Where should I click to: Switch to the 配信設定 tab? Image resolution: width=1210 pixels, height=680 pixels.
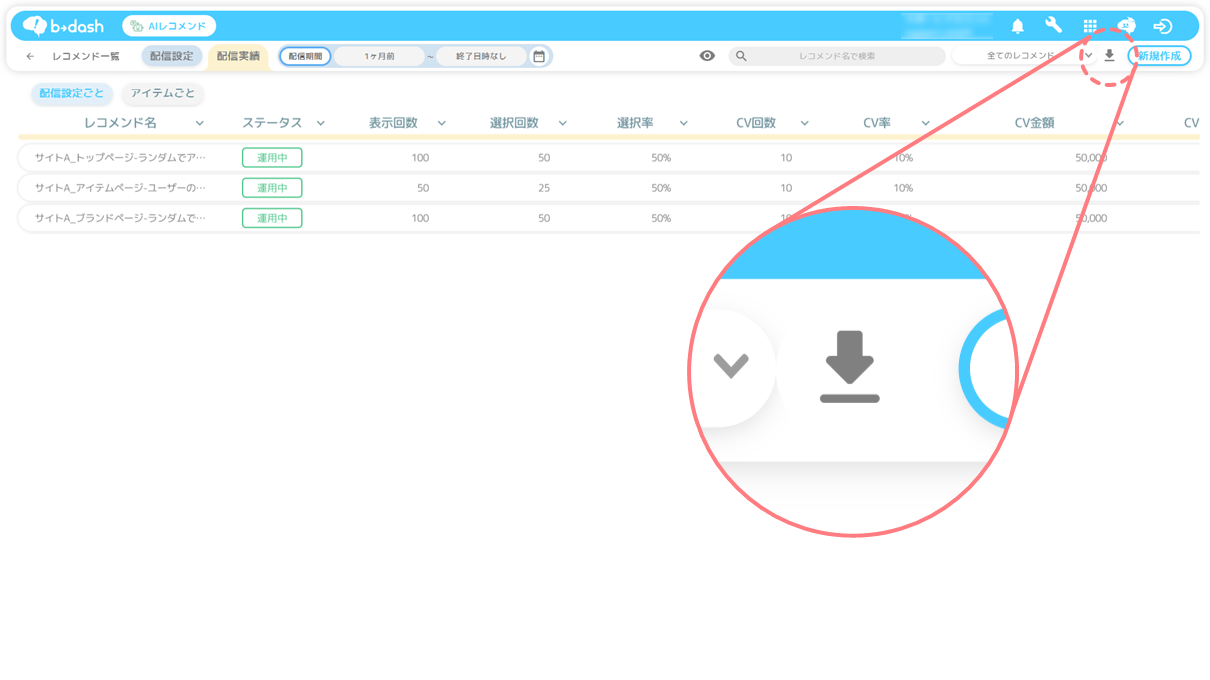point(172,56)
